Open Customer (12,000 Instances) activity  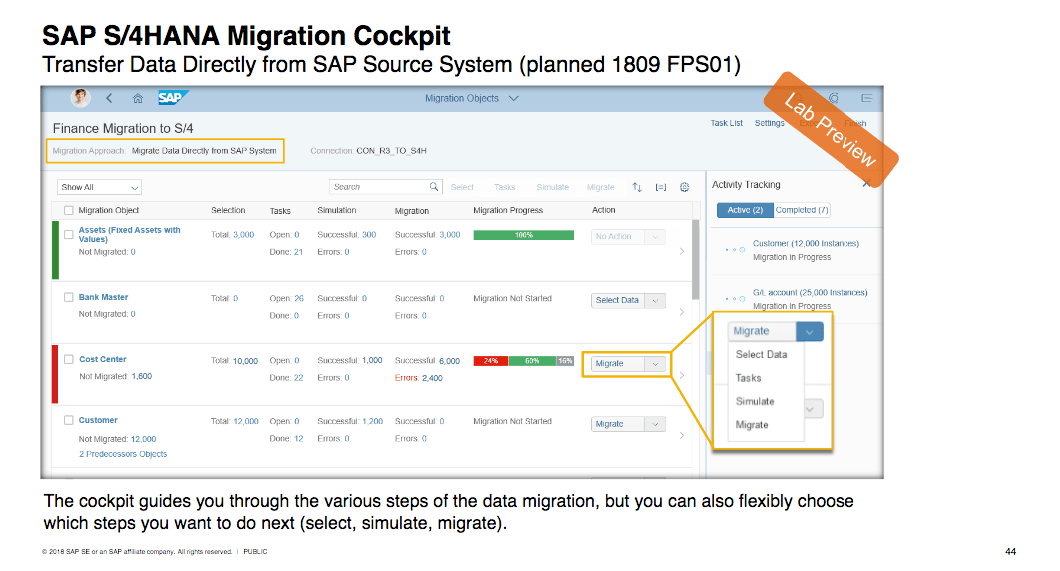(x=806, y=243)
